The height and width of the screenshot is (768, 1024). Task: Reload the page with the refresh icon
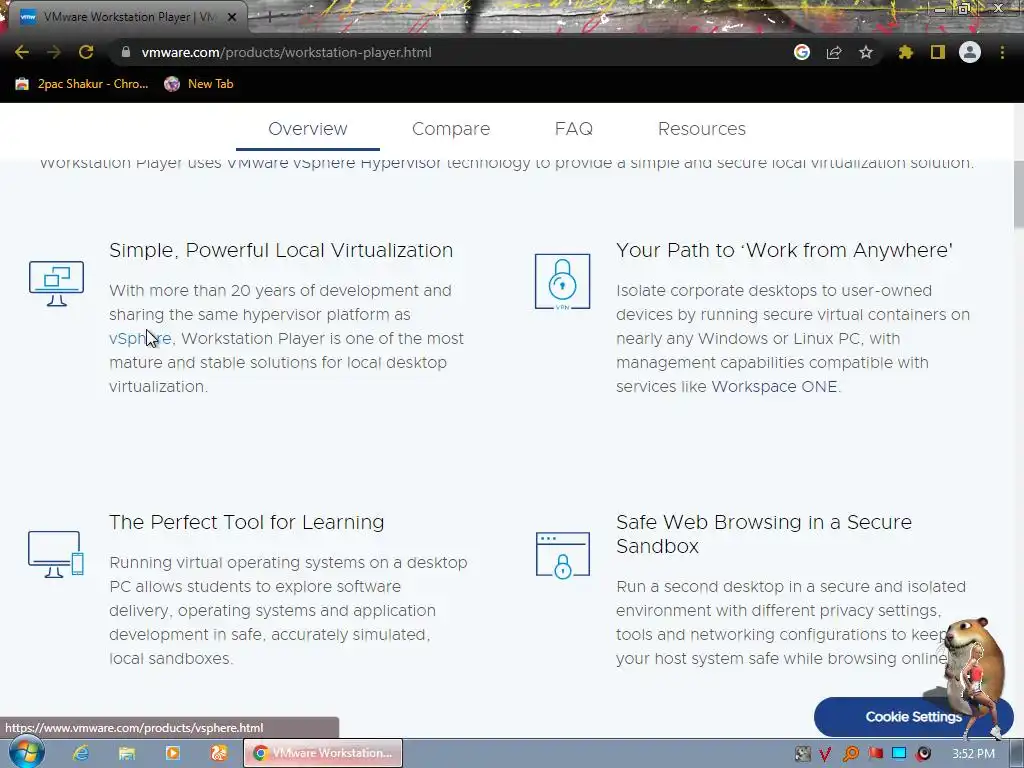click(x=86, y=52)
